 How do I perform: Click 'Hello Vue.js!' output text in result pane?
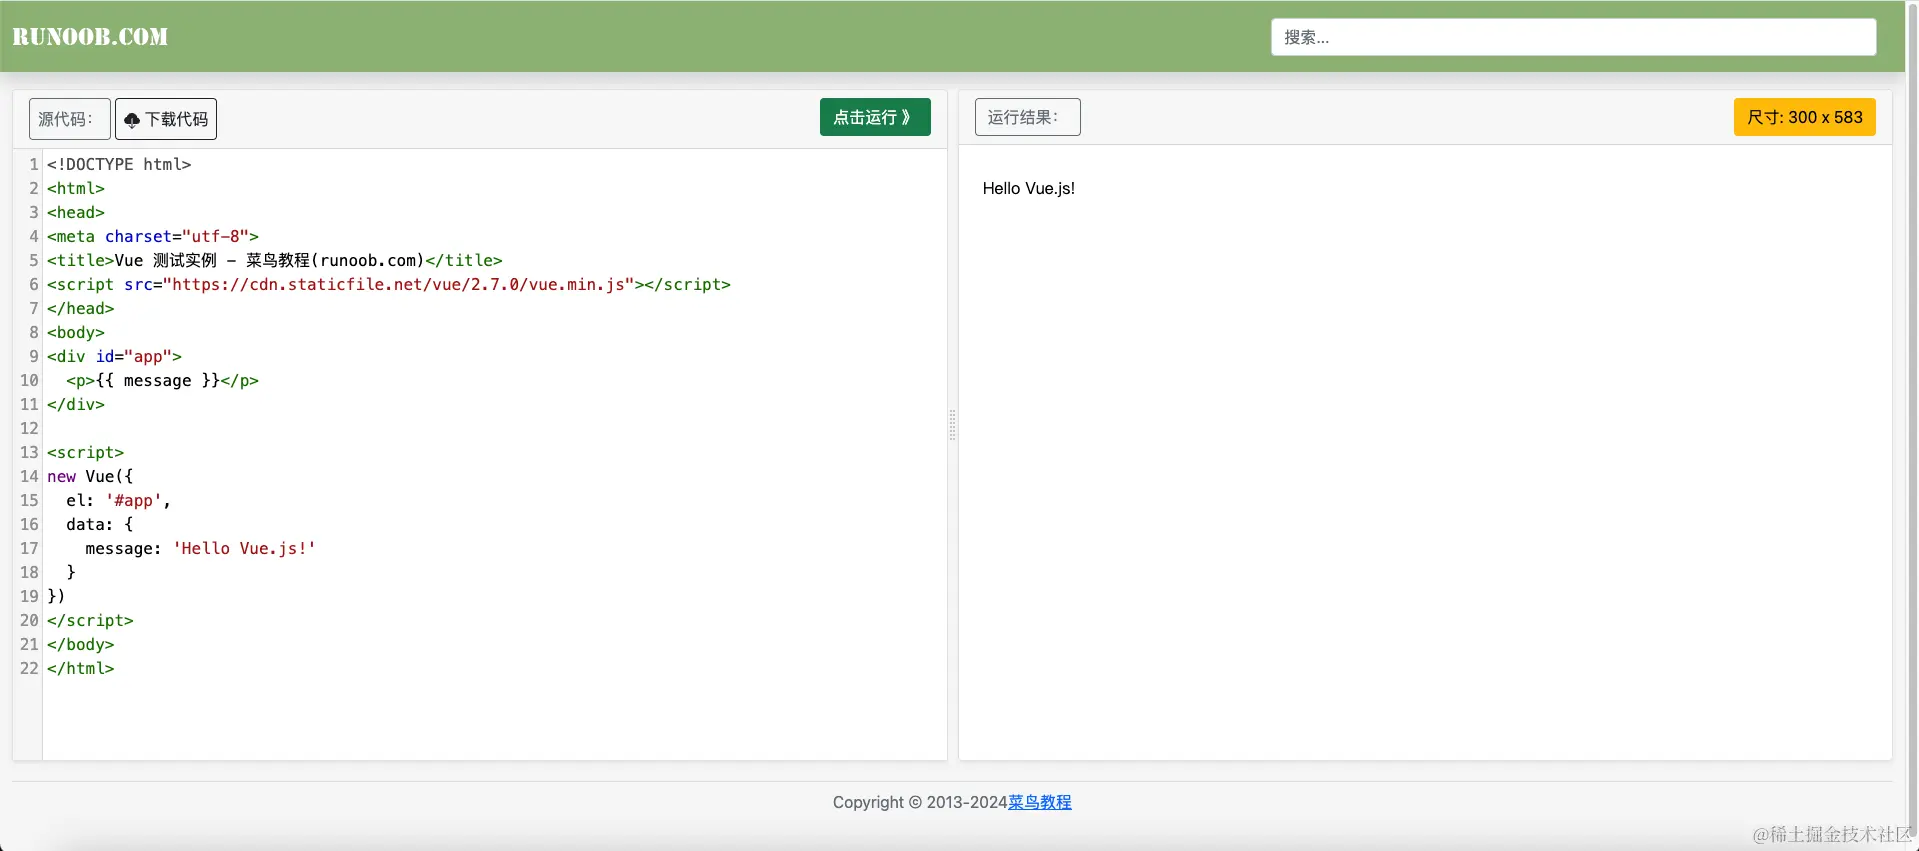click(x=1028, y=188)
